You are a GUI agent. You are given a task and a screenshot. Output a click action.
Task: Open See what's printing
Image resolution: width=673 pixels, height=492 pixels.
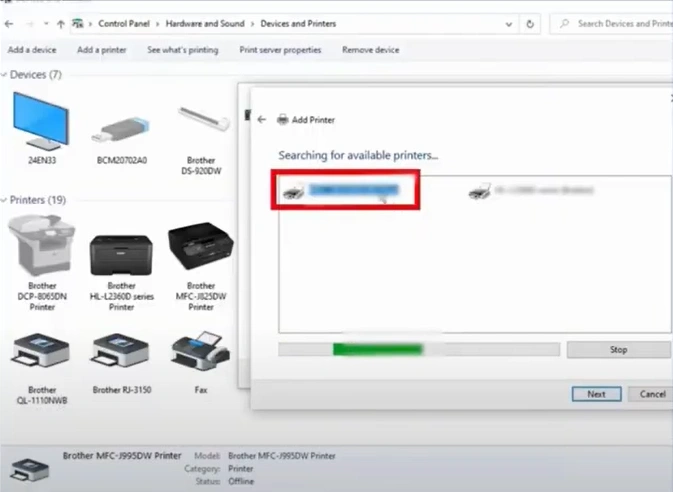(183, 49)
